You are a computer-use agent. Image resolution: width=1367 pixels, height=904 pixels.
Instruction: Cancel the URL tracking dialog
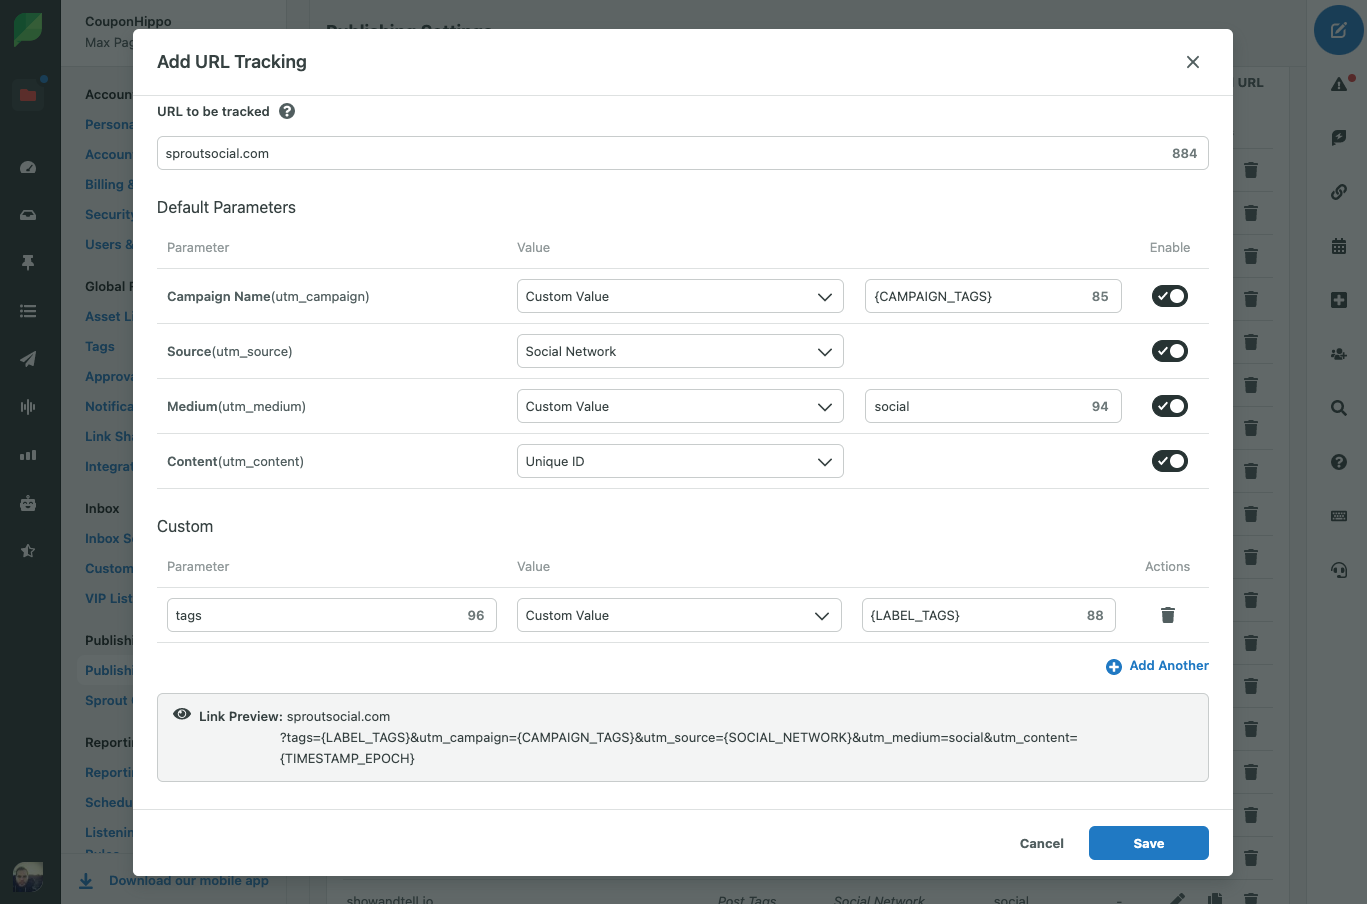(1041, 843)
